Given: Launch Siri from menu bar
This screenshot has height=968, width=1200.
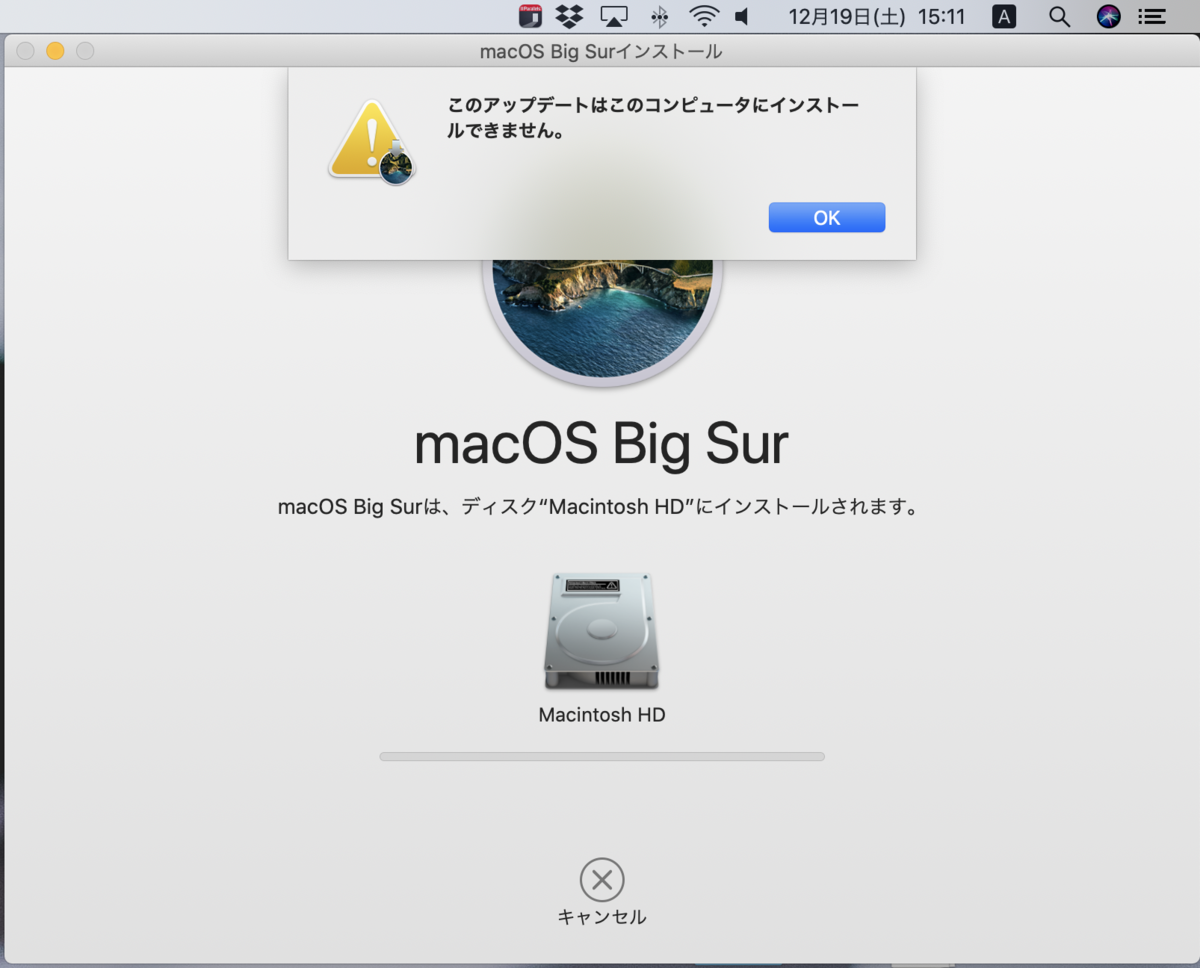Looking at the screenshot, I should click(1108, 16).
